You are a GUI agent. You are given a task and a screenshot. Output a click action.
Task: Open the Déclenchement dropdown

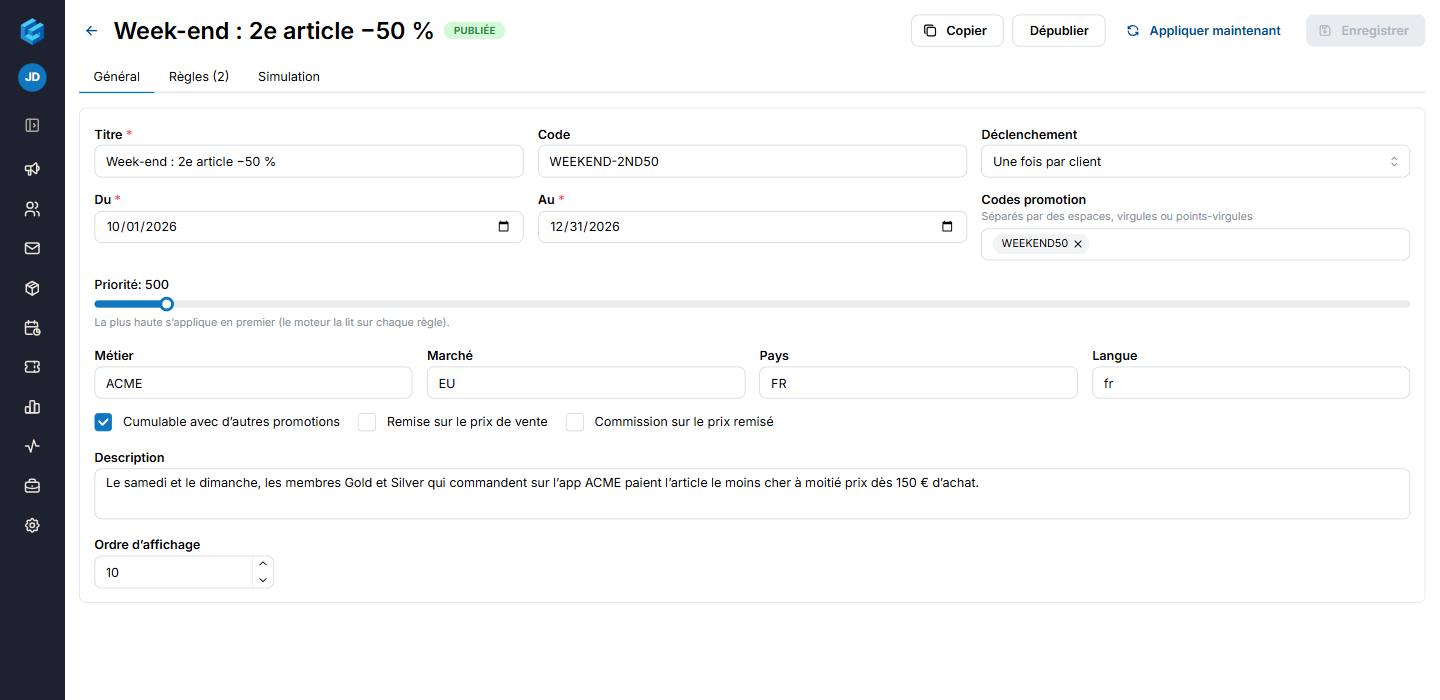pos(1195,161)
